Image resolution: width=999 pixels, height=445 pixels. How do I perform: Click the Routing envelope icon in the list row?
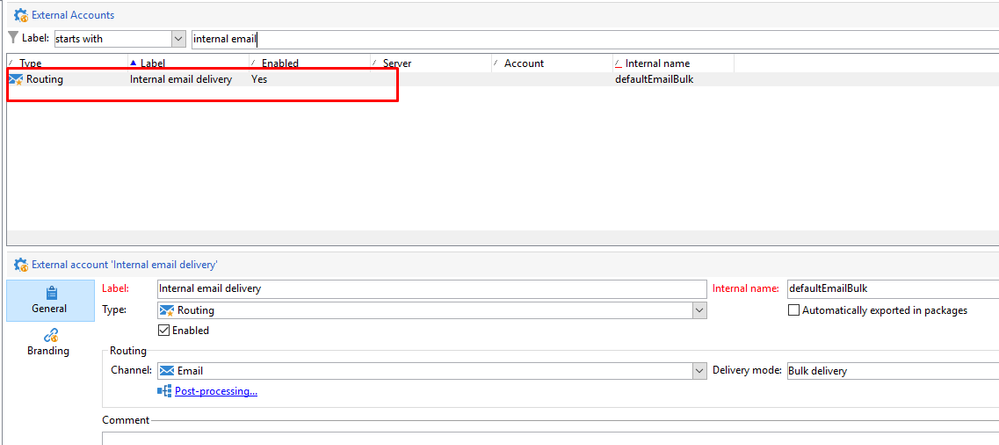[x=16, y=80]
